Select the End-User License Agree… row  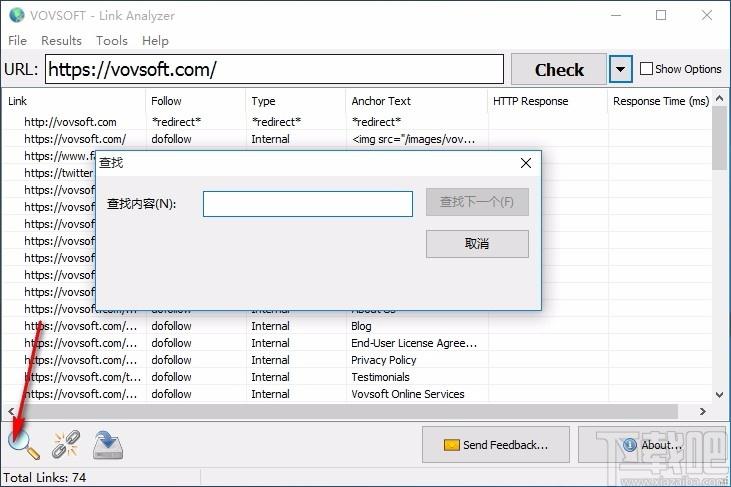tap(358, 343)
